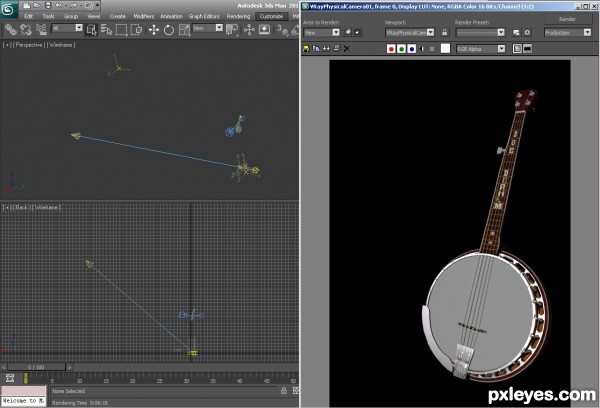600x408 pixels.
Task: Open the Group menu
Action: tap(71, 16)
